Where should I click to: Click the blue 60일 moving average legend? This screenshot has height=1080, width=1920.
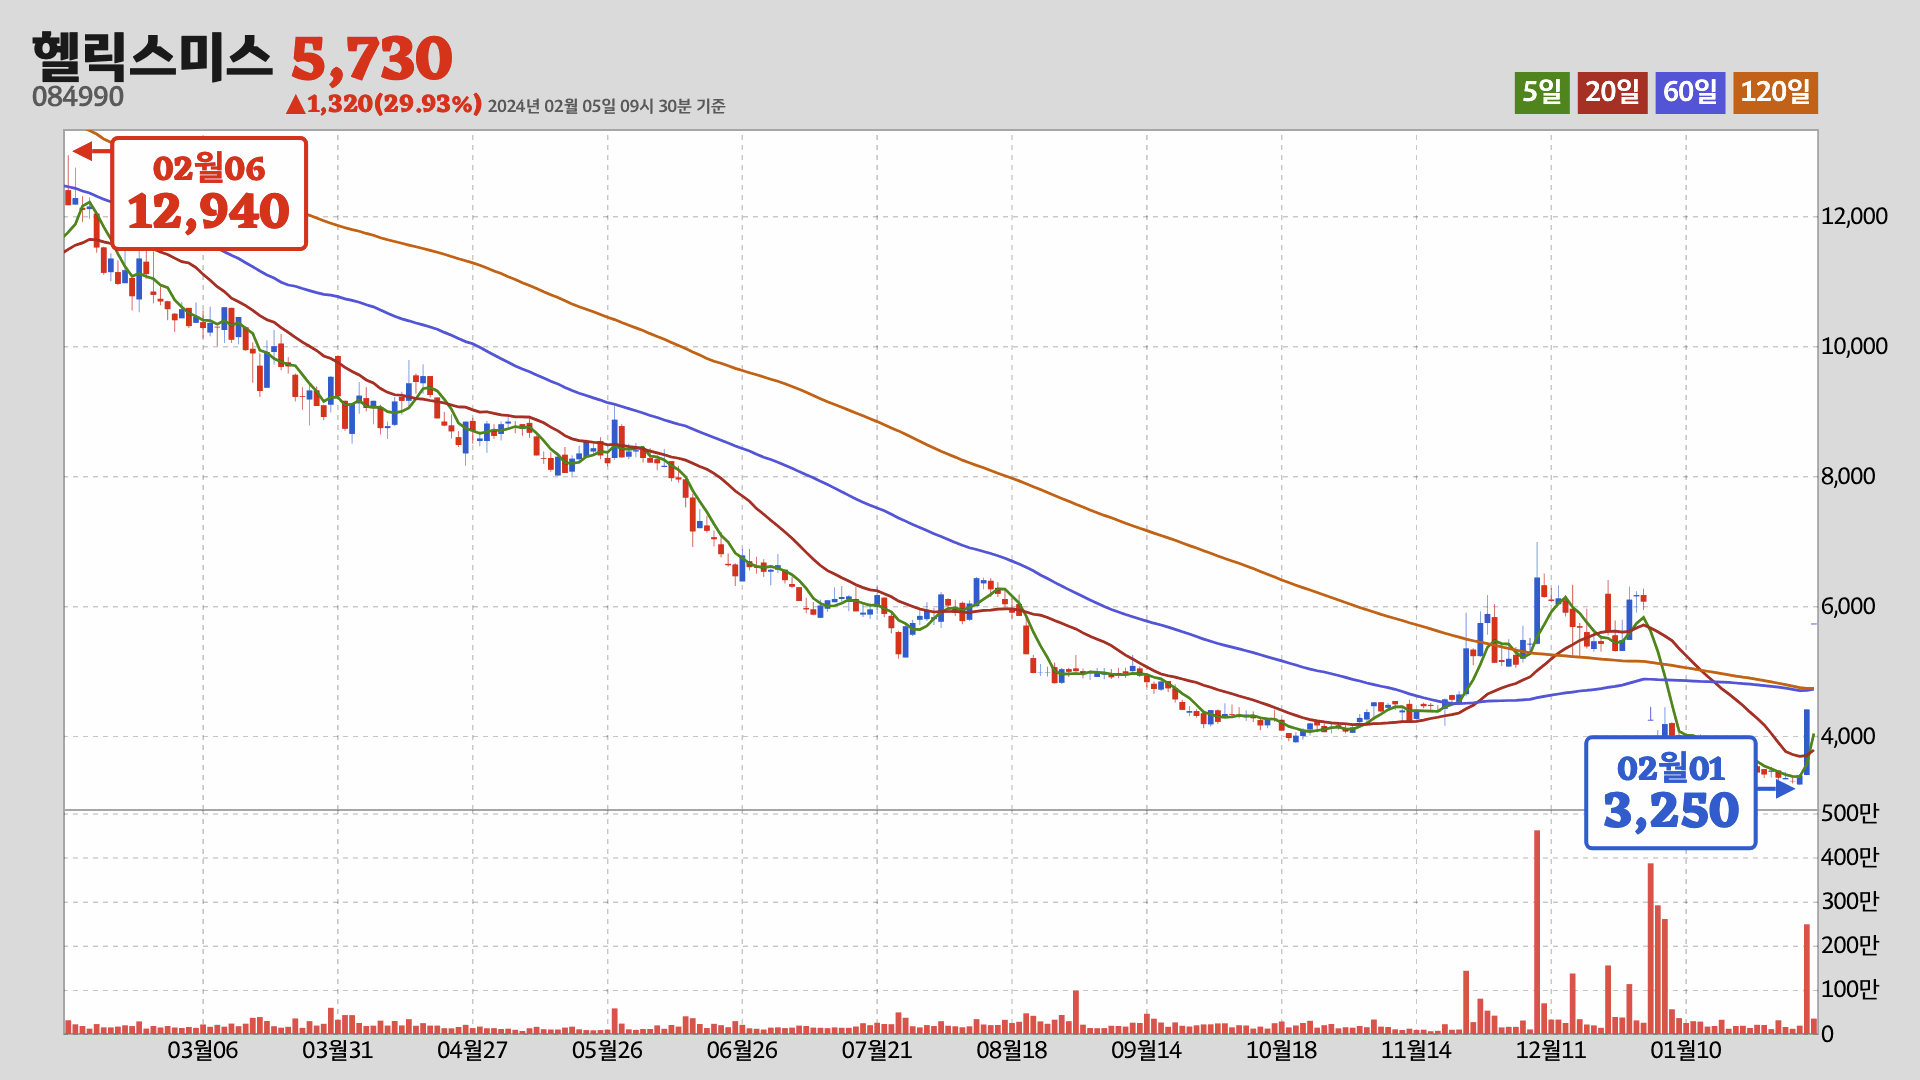coord(1690,92)
